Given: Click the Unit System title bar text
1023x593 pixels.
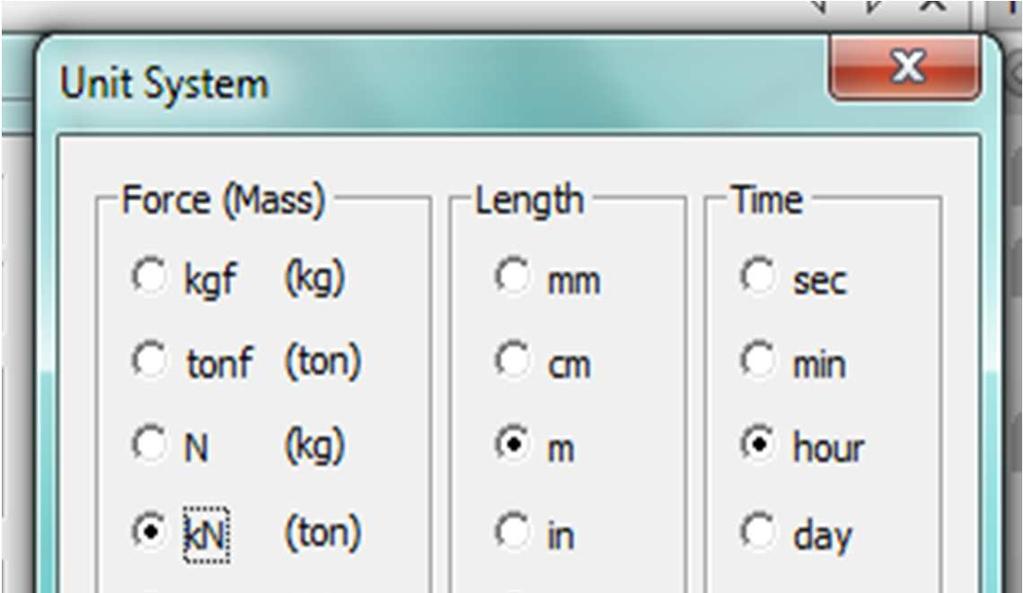Looking at the screenshot, I should (164, 85).
